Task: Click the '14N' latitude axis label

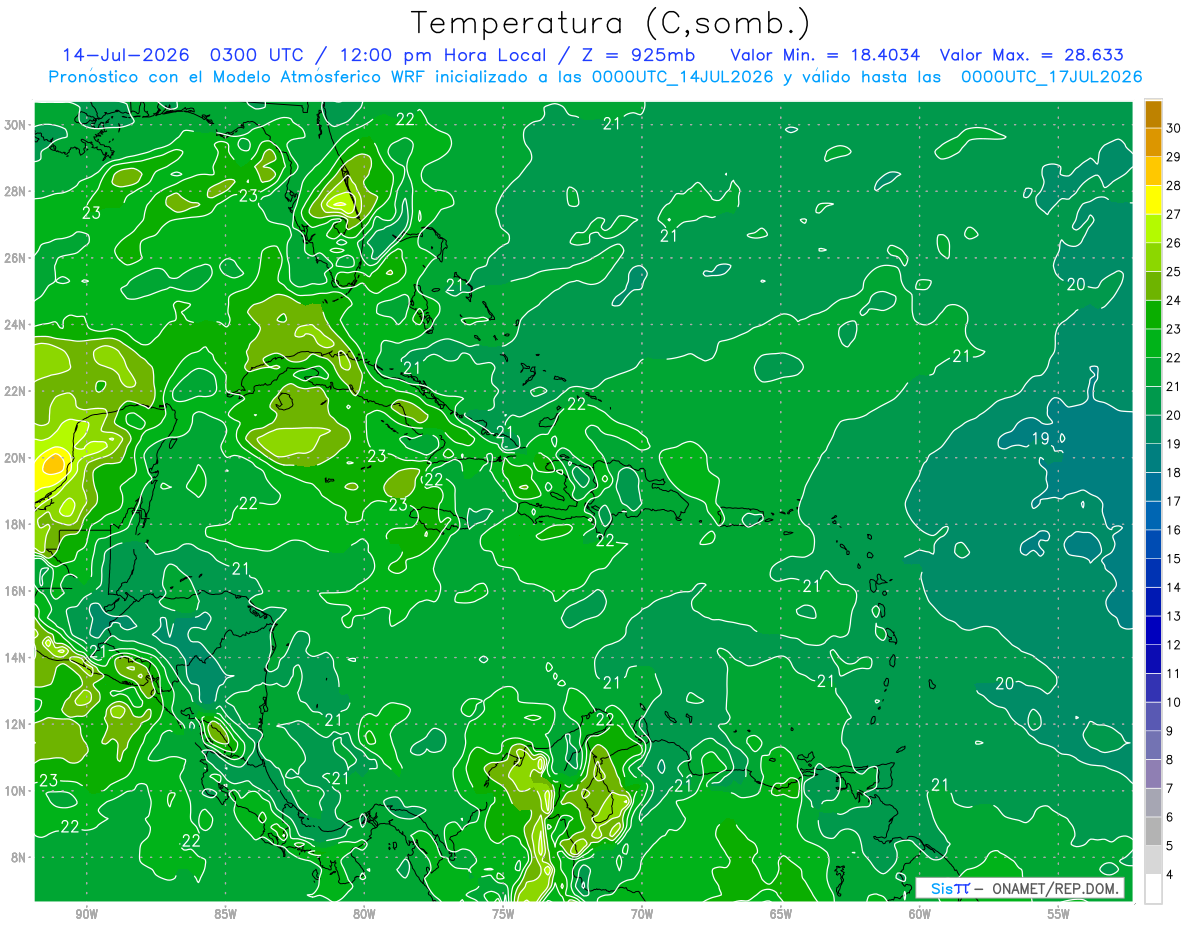Action: 15,657
